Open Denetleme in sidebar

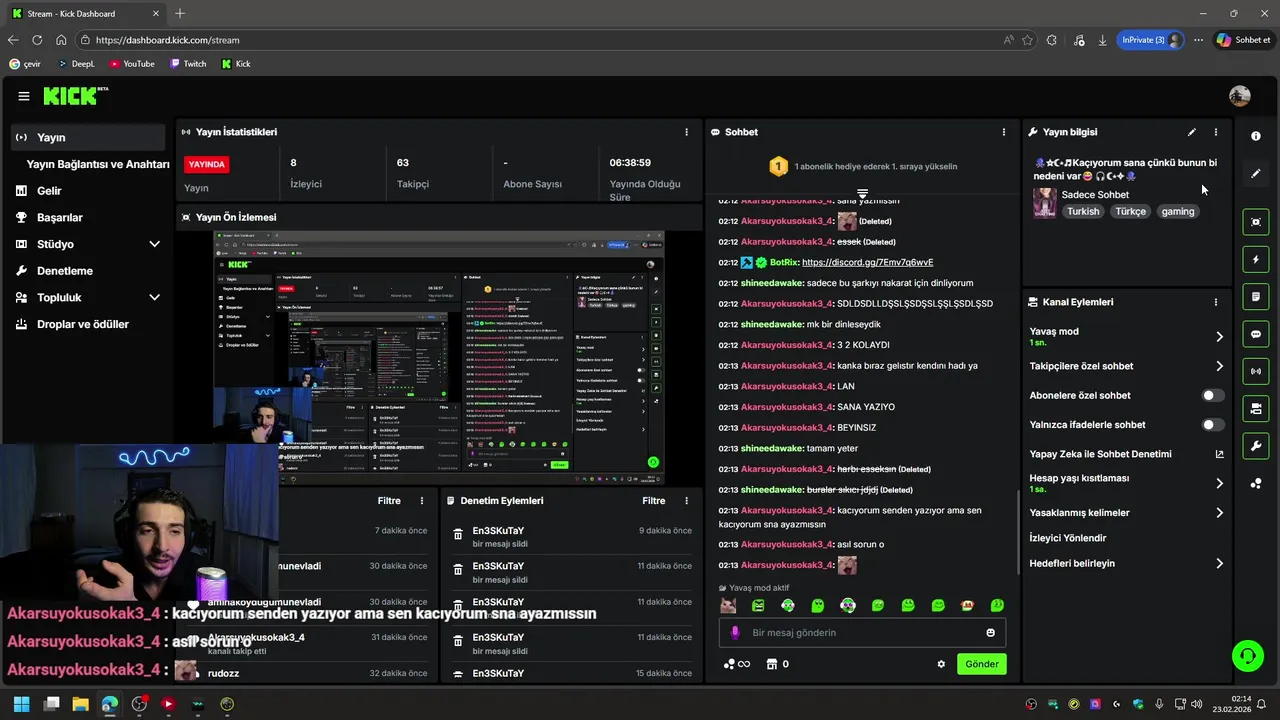coord(65,271)
